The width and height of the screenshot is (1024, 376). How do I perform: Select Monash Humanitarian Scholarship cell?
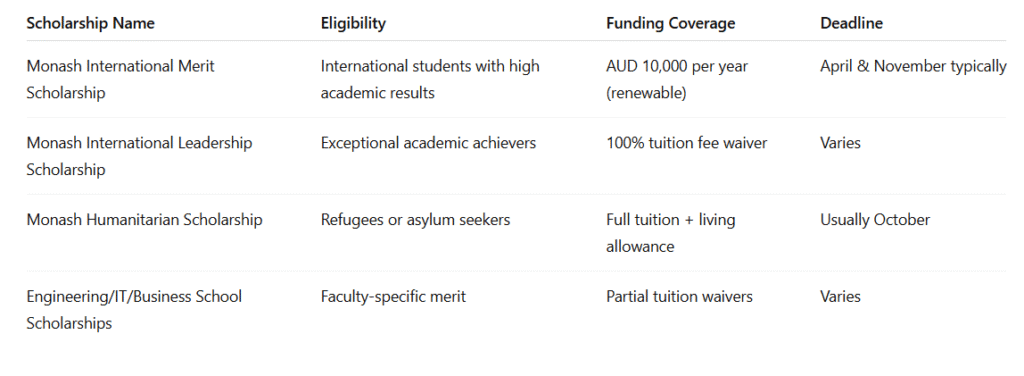[144, 220]
